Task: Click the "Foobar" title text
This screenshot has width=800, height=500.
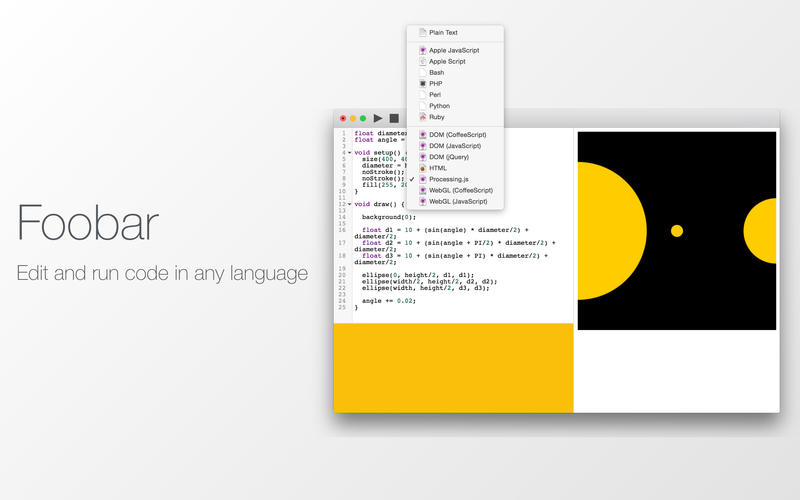Action: (x=88, y=222)
